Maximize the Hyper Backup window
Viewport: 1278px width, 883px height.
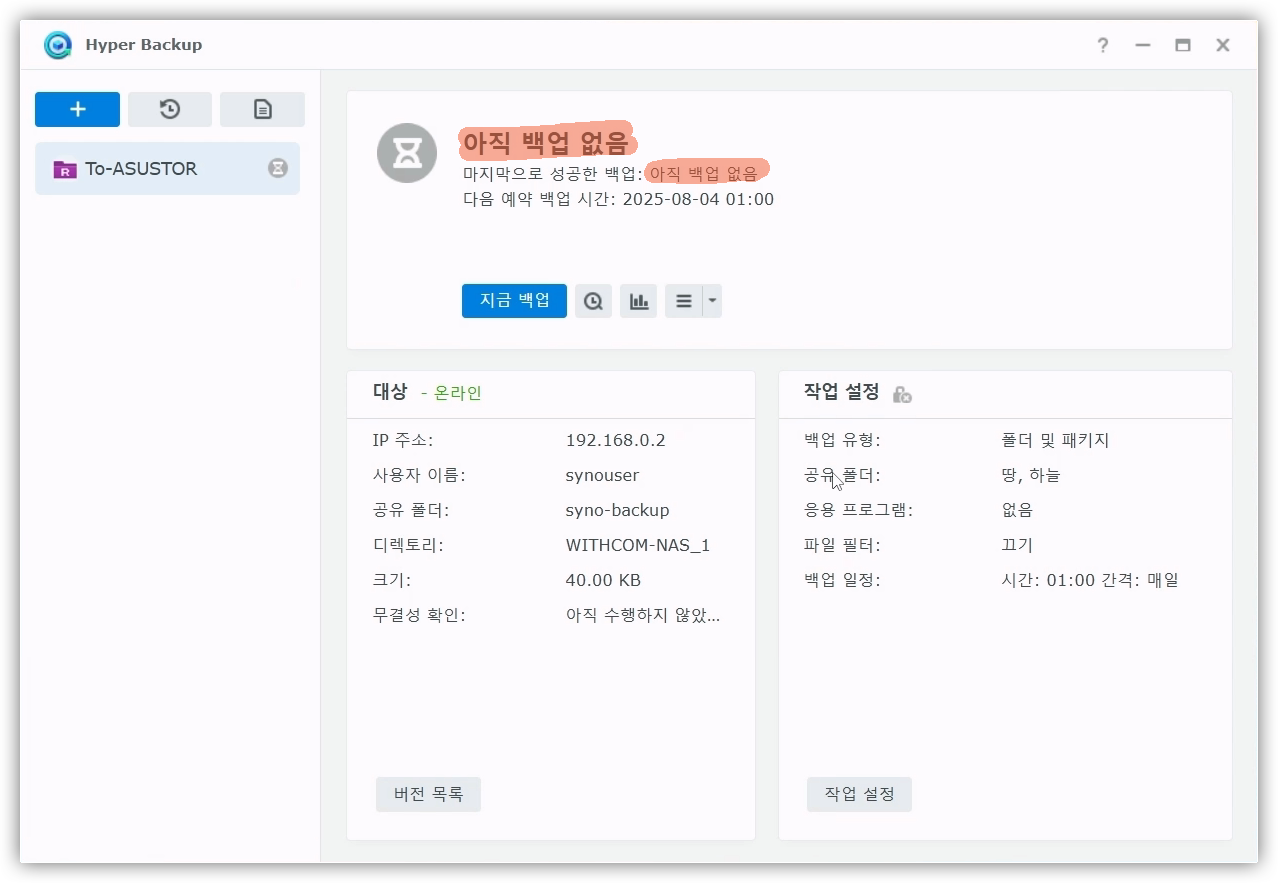coord(1183,45)
